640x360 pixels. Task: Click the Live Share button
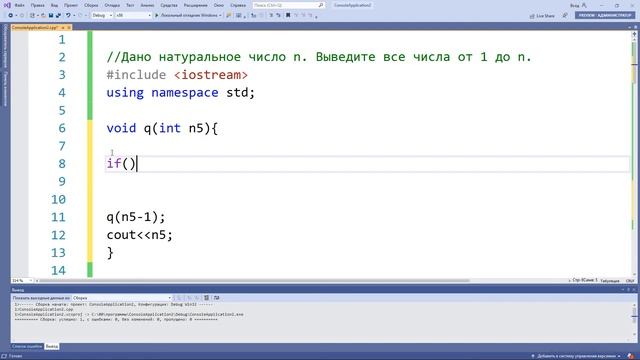tap(542, 16)
